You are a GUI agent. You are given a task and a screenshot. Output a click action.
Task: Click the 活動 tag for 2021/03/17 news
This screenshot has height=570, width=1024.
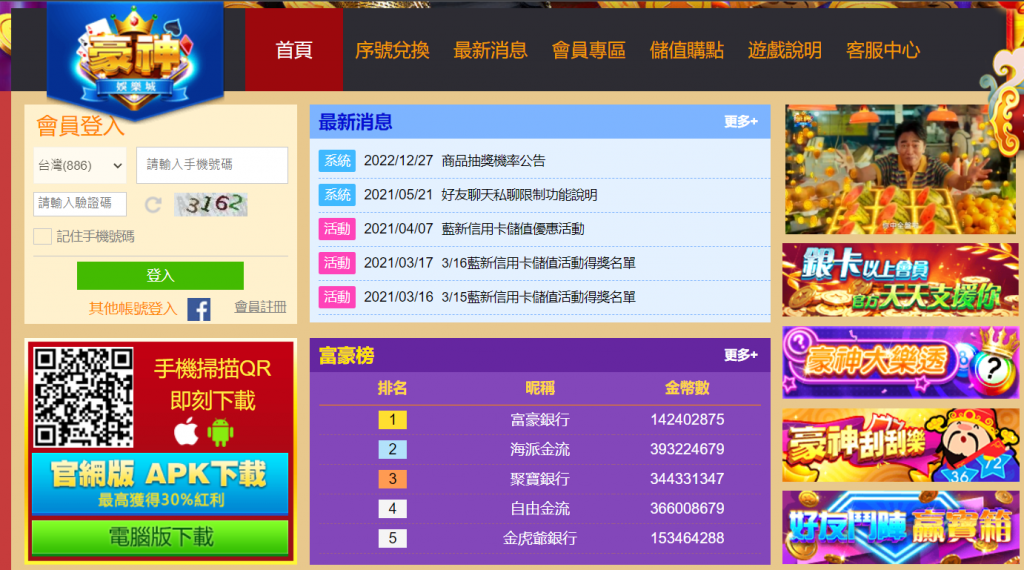coord(337,262)
